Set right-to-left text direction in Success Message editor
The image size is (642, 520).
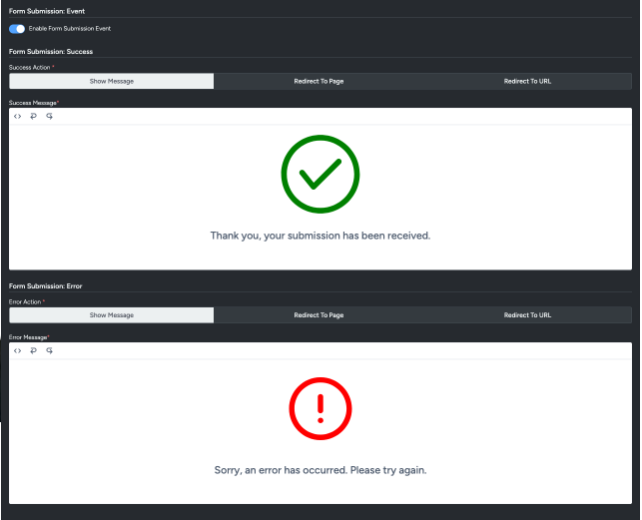click(50, 117)
